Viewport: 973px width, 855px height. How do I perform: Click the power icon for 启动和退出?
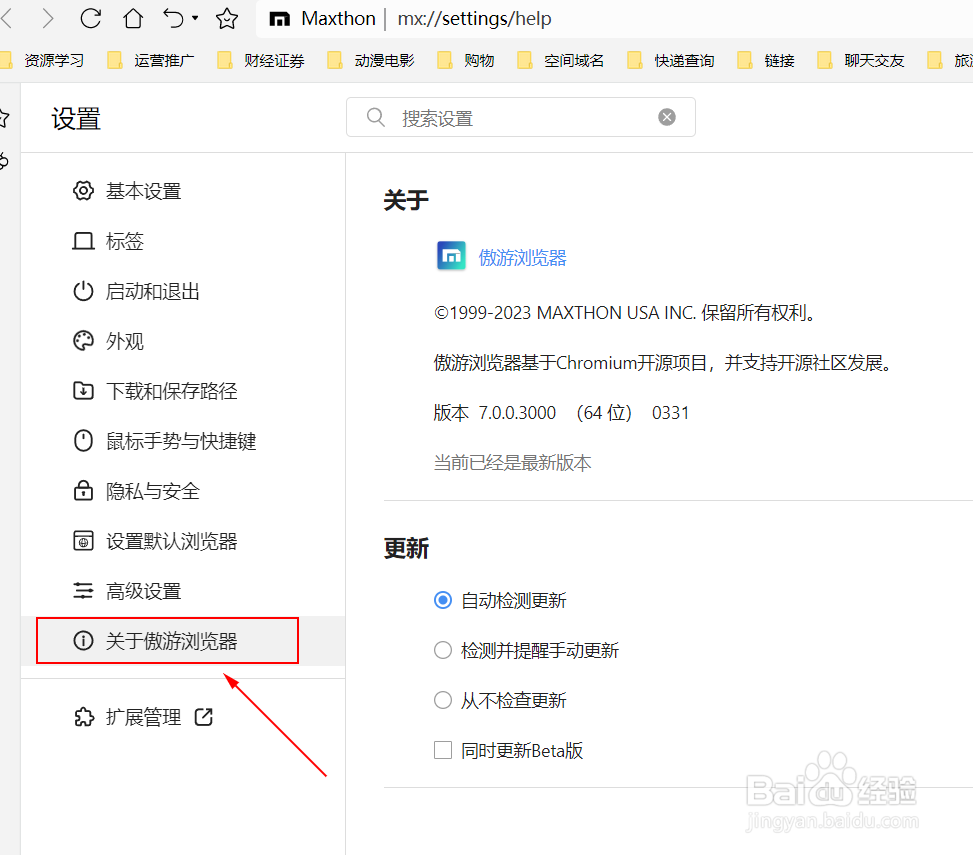(x=83, y=291)
